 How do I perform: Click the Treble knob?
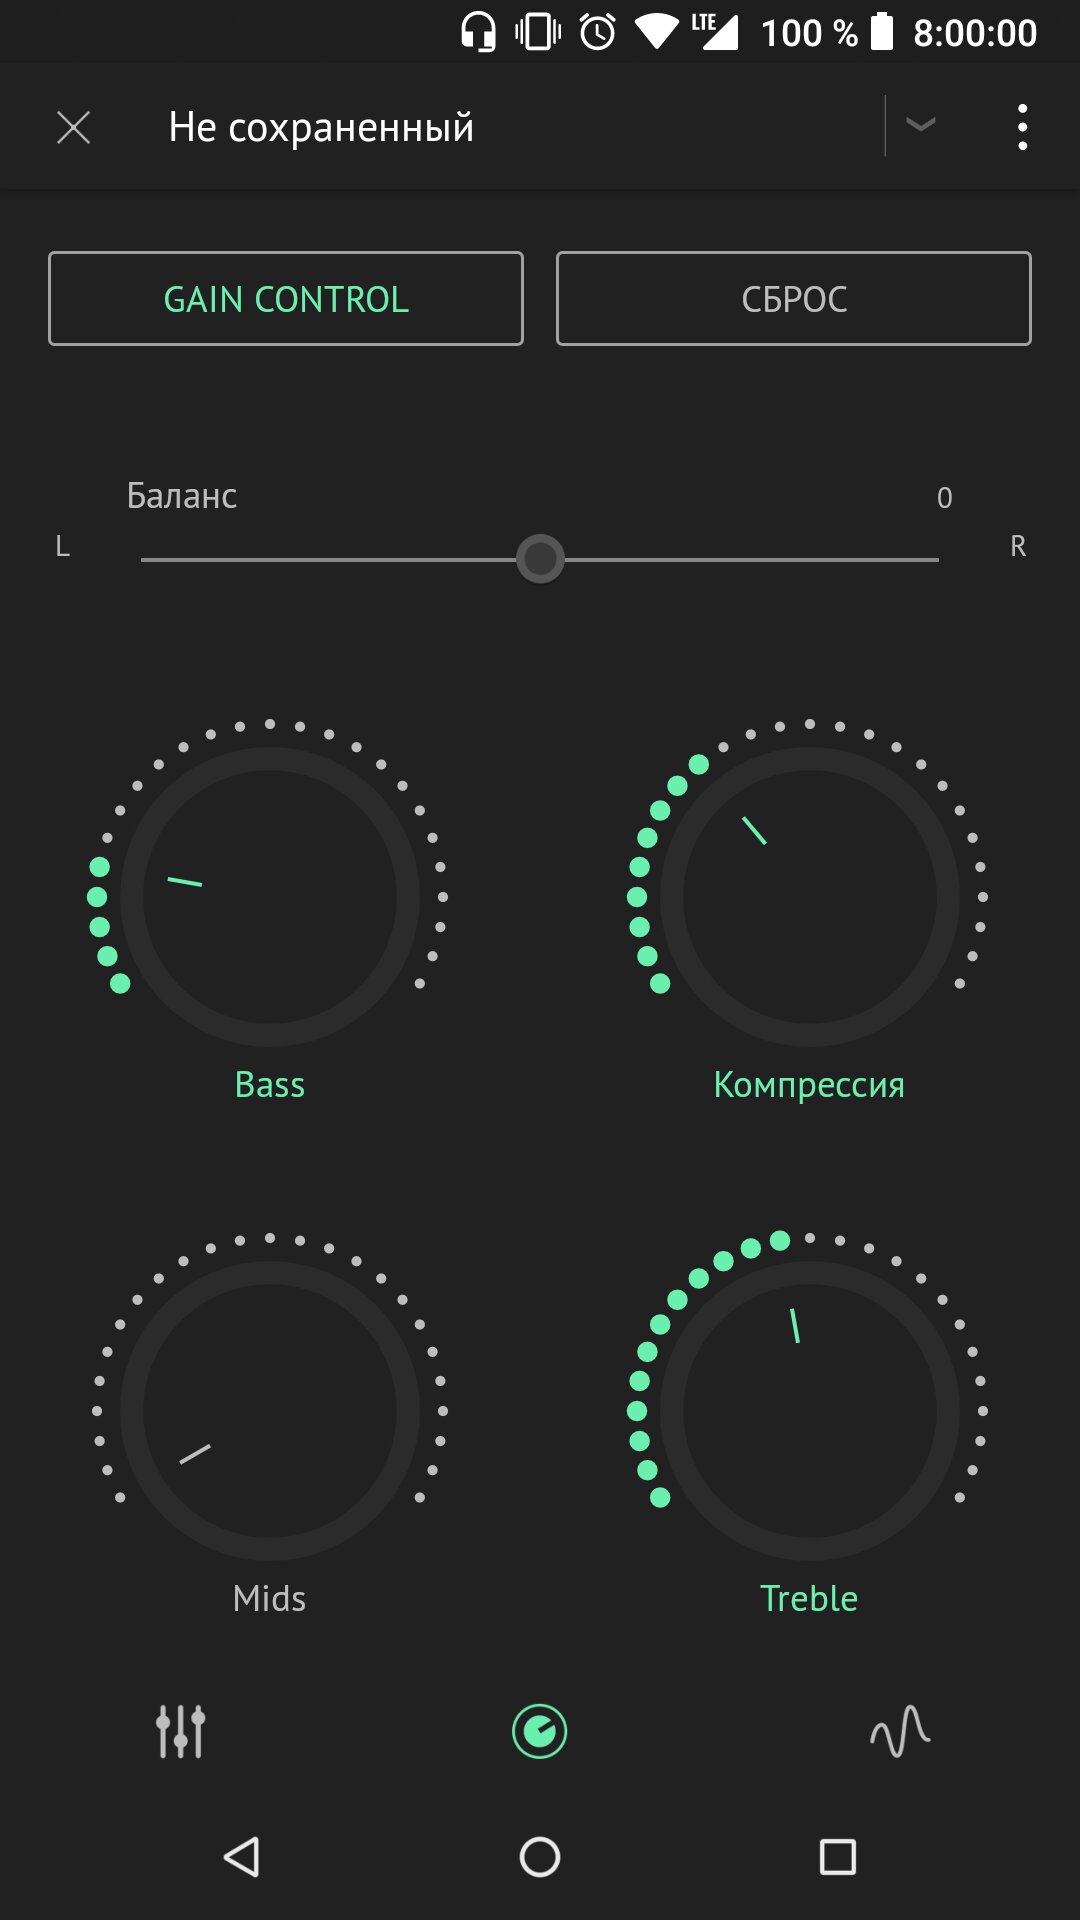coord(810,1411)
